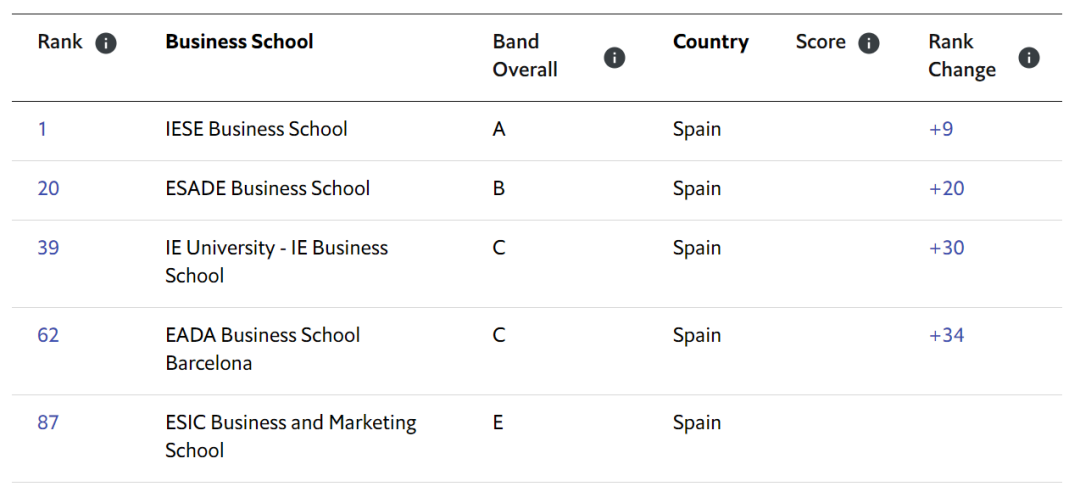Open the rank 20 link
The width and height of the screenshot is (1080, 492).
coord(48,188)
